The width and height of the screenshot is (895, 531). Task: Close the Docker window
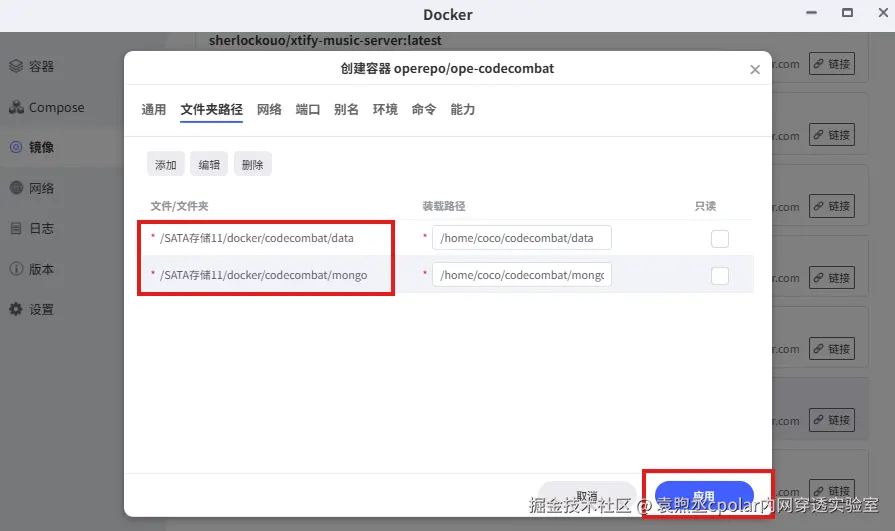[882, 13]
